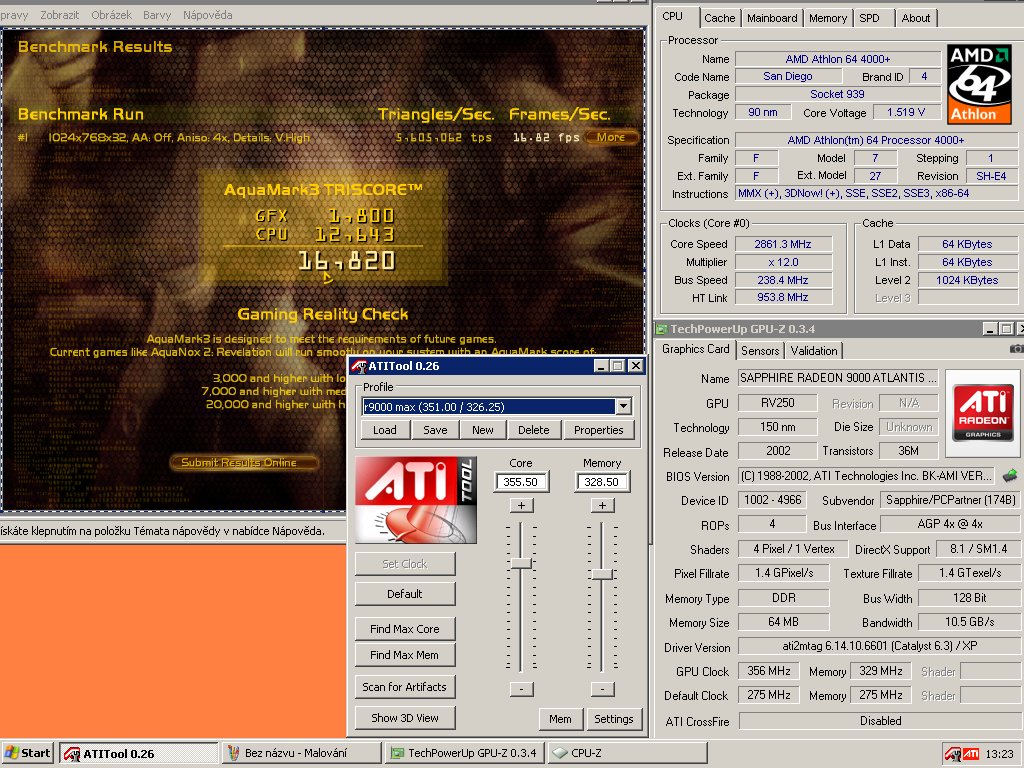This screenshot has width=1024, height=768.
Task: Open the Start menu
Action: (x=27, y=753)
